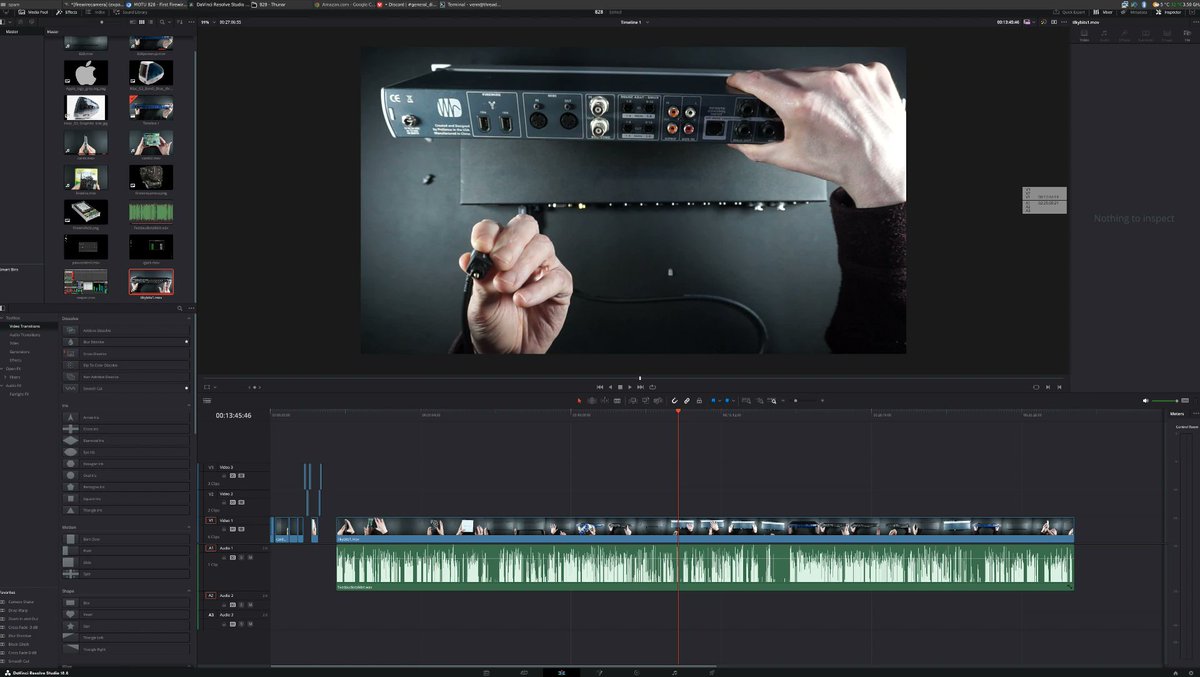Viewport: 1200px width, 677px height.
Task: Click the Apple logo media pool thumbnail
Action: pos(86,73)
